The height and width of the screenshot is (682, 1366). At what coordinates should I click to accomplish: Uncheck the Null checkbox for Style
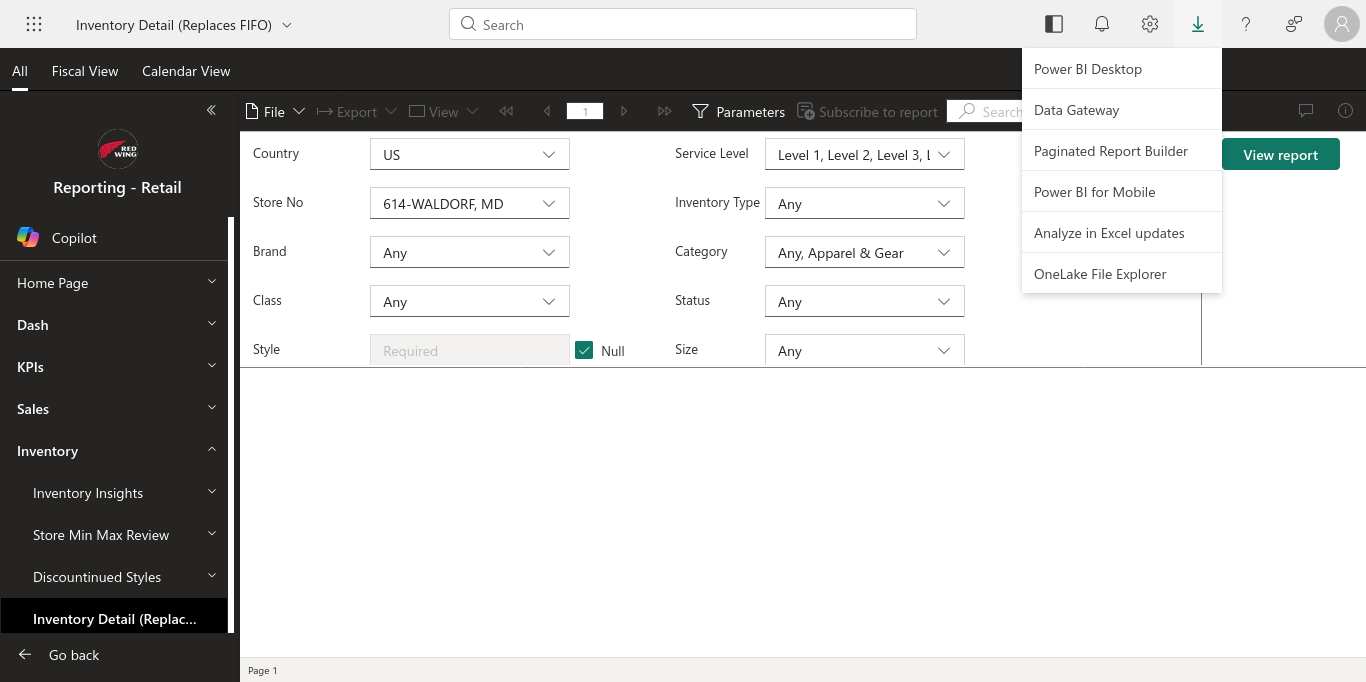tap(584, 350)
